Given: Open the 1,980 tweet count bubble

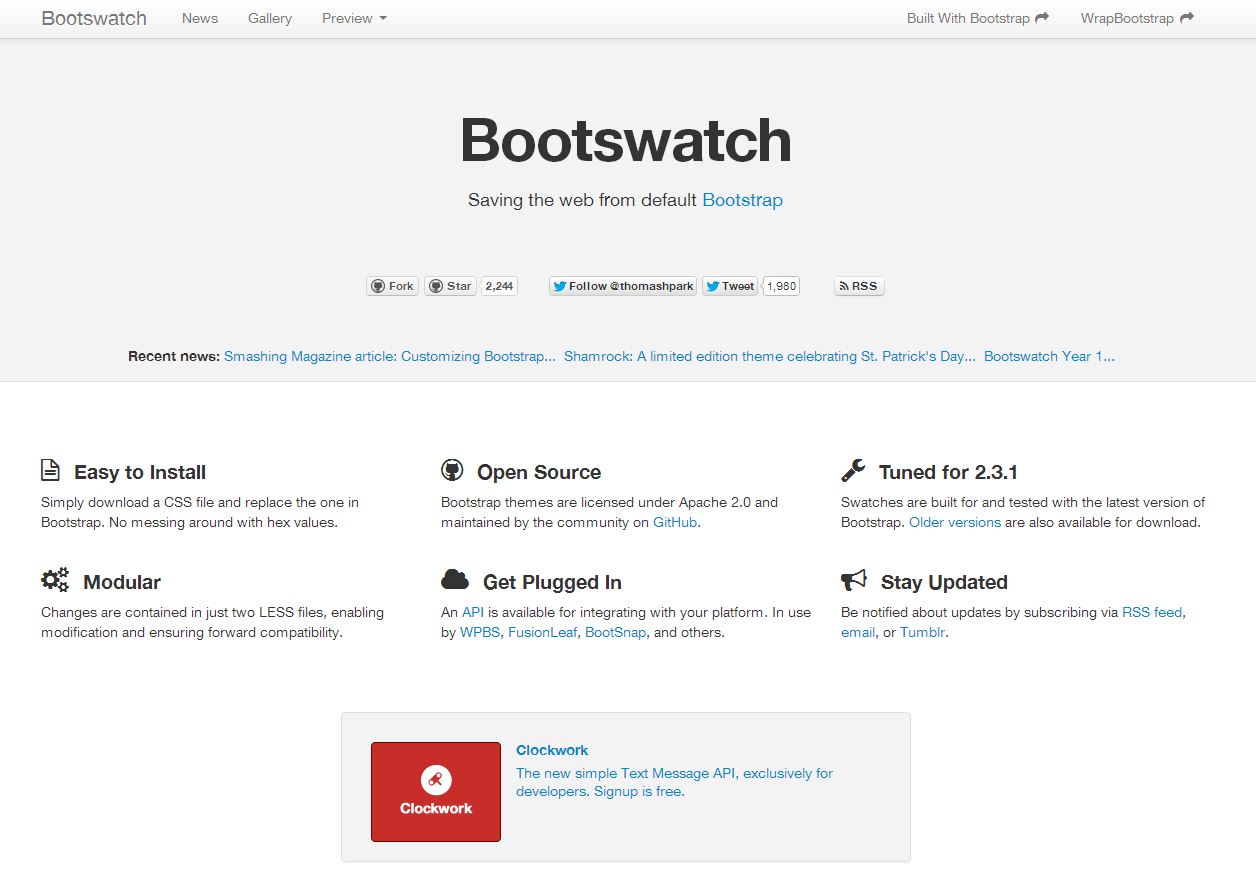Looking at the screenshot, I should pos(781,286).
